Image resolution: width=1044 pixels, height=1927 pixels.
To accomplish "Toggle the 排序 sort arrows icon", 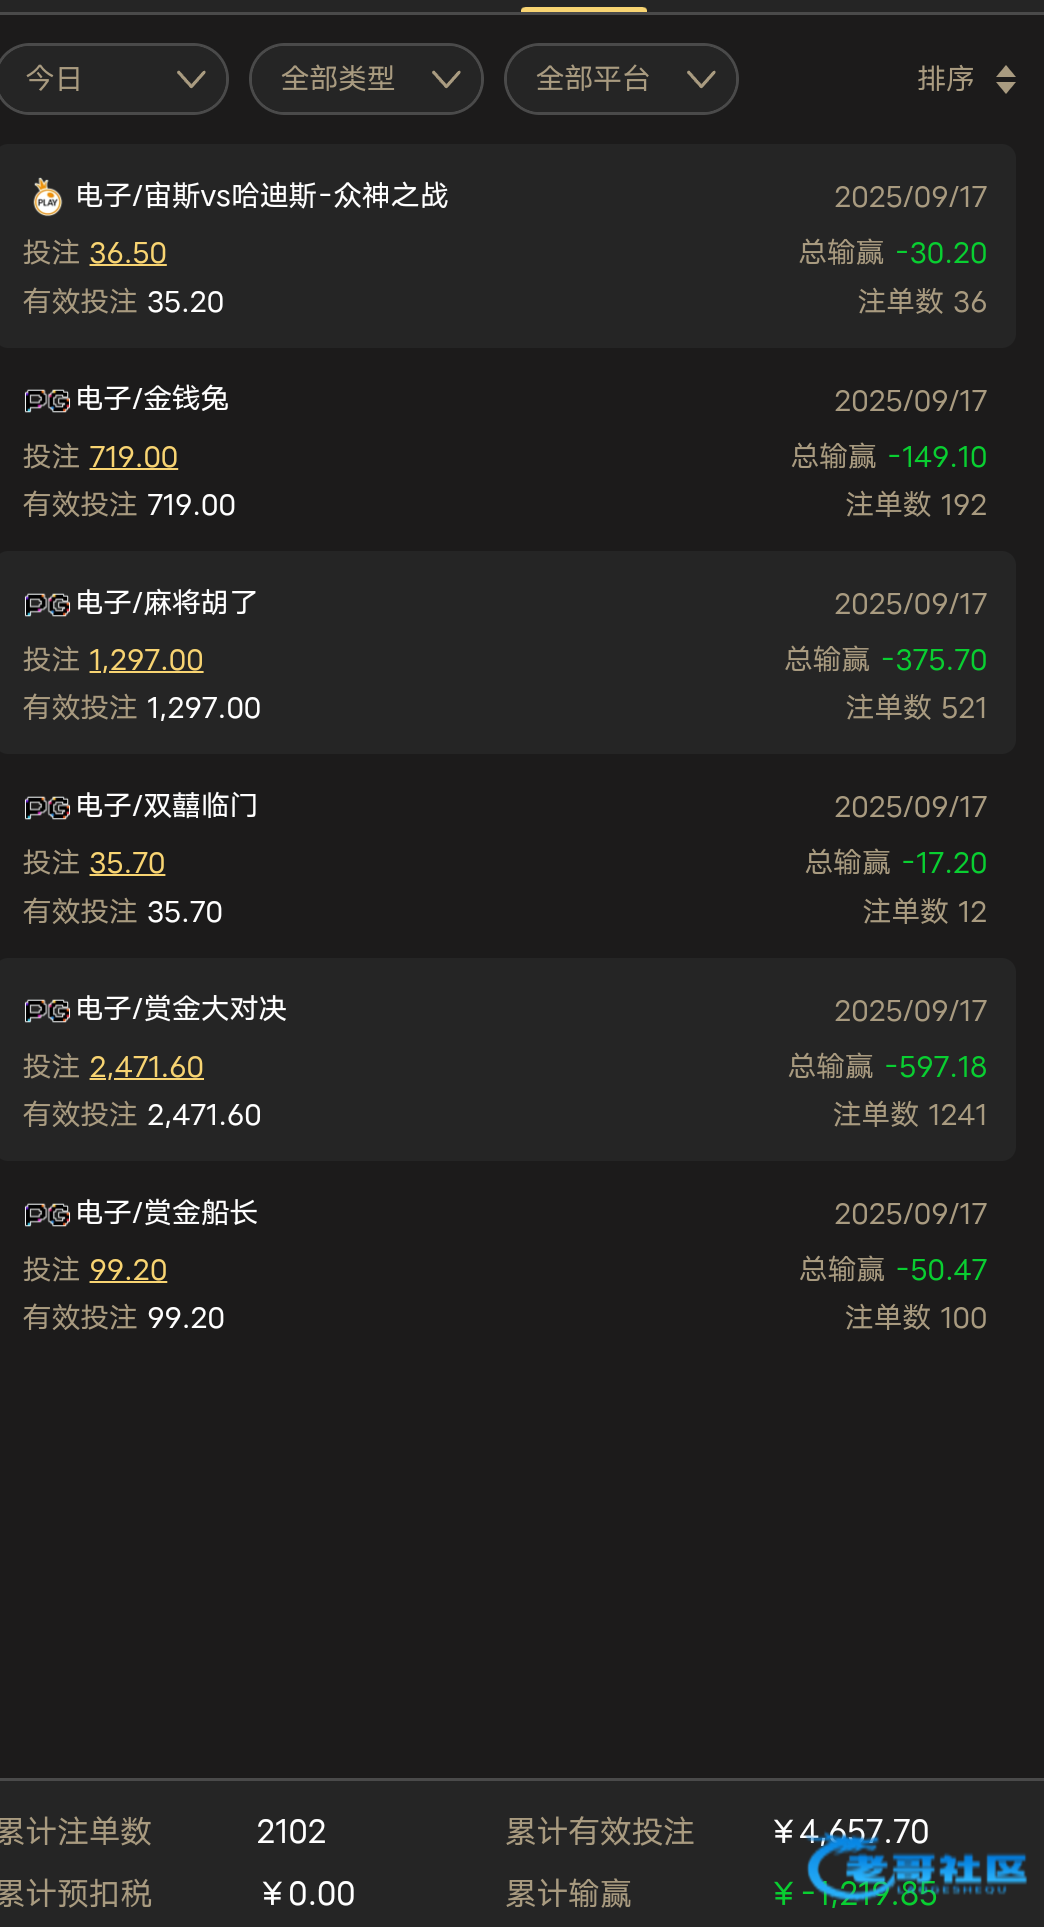I will 1006,79.
